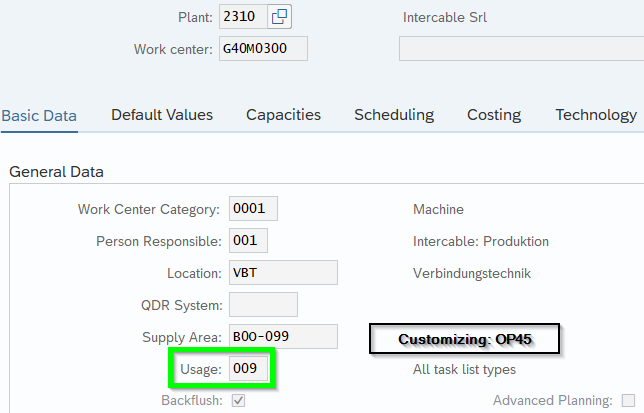Toggle the Backflush checkbox
The width and height of the screenshot is (644, 413).
pyautogui.click(x=238, y=401)
